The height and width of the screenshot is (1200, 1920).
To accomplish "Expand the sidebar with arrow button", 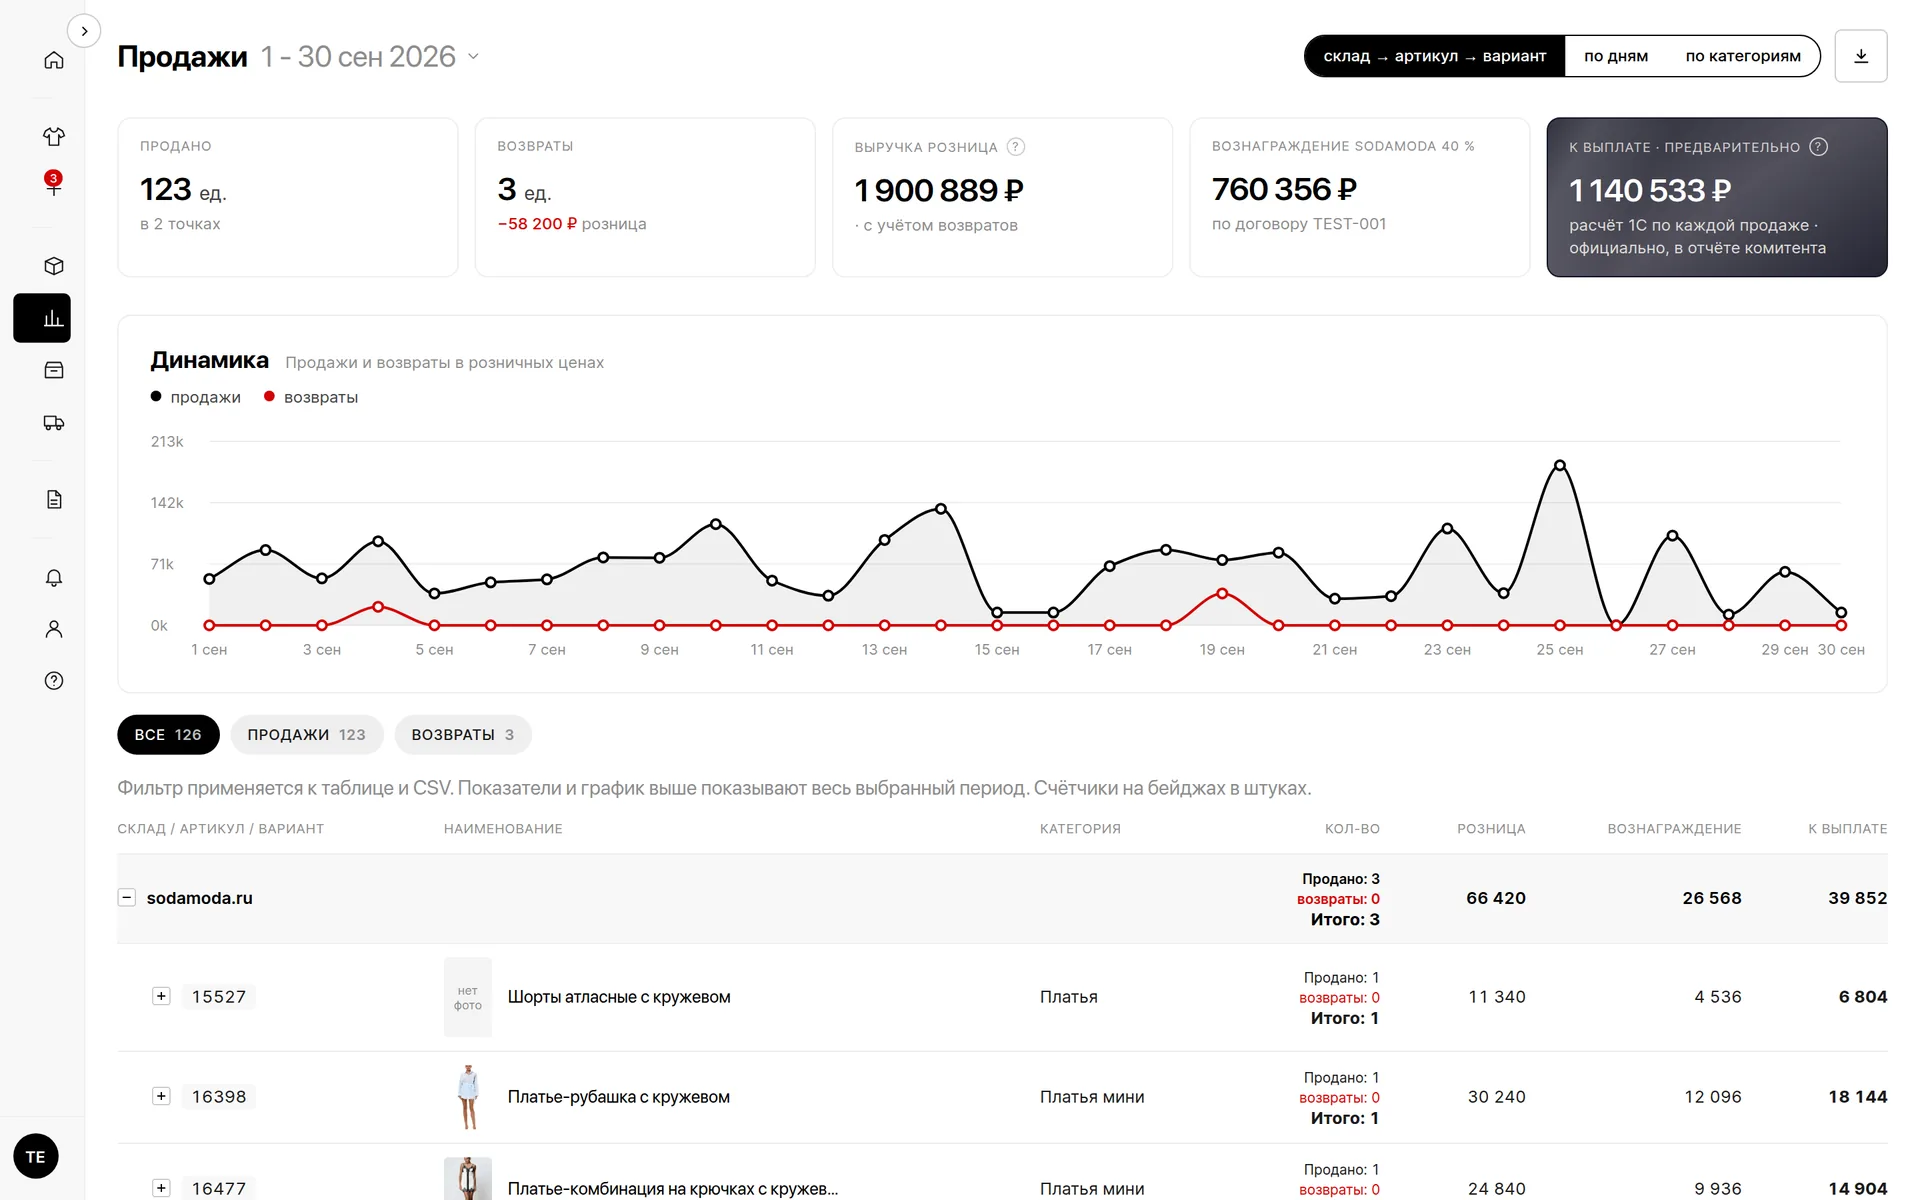I will (x=84, y=31).
